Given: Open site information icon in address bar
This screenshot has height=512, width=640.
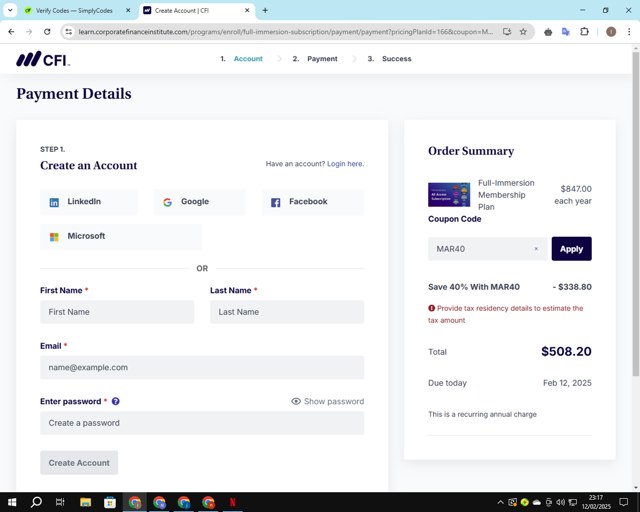Looking at the screenshot, I should [x=69, y=31].
